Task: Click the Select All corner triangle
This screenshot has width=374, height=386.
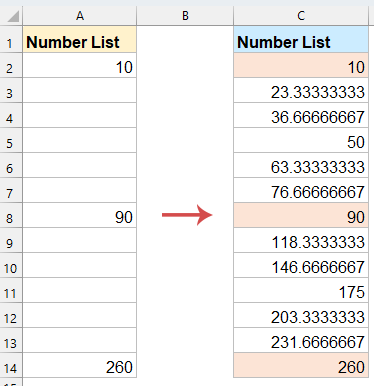Action: point(13,16)
